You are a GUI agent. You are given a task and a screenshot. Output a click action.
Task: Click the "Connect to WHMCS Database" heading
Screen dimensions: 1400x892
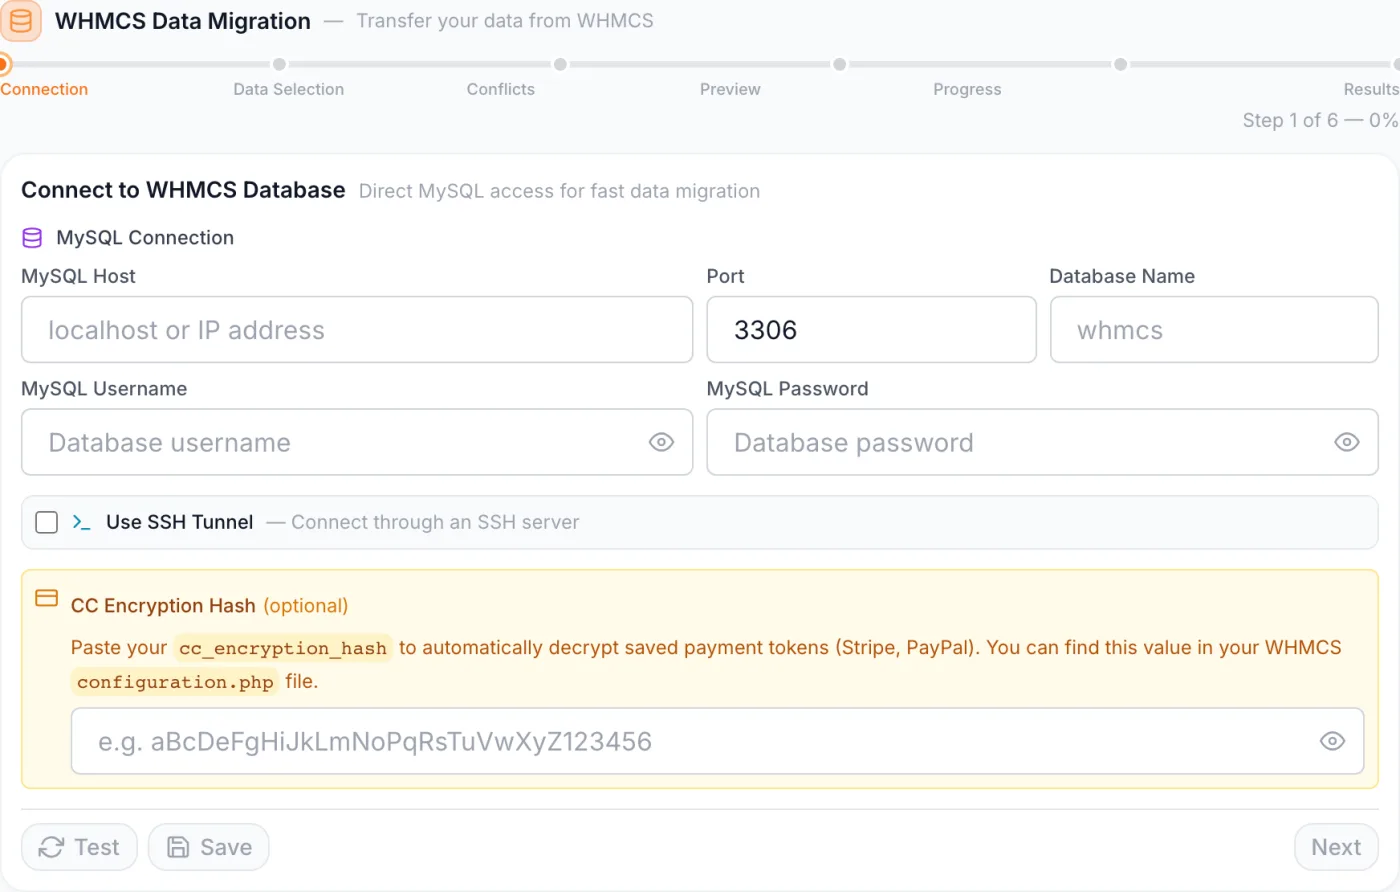pos(183,190)
